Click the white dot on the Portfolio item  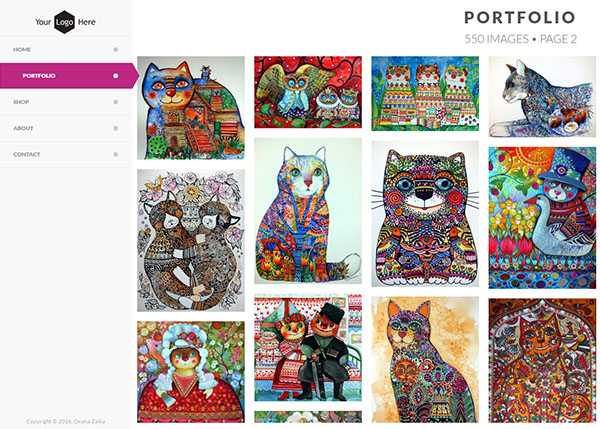[116, 75]
